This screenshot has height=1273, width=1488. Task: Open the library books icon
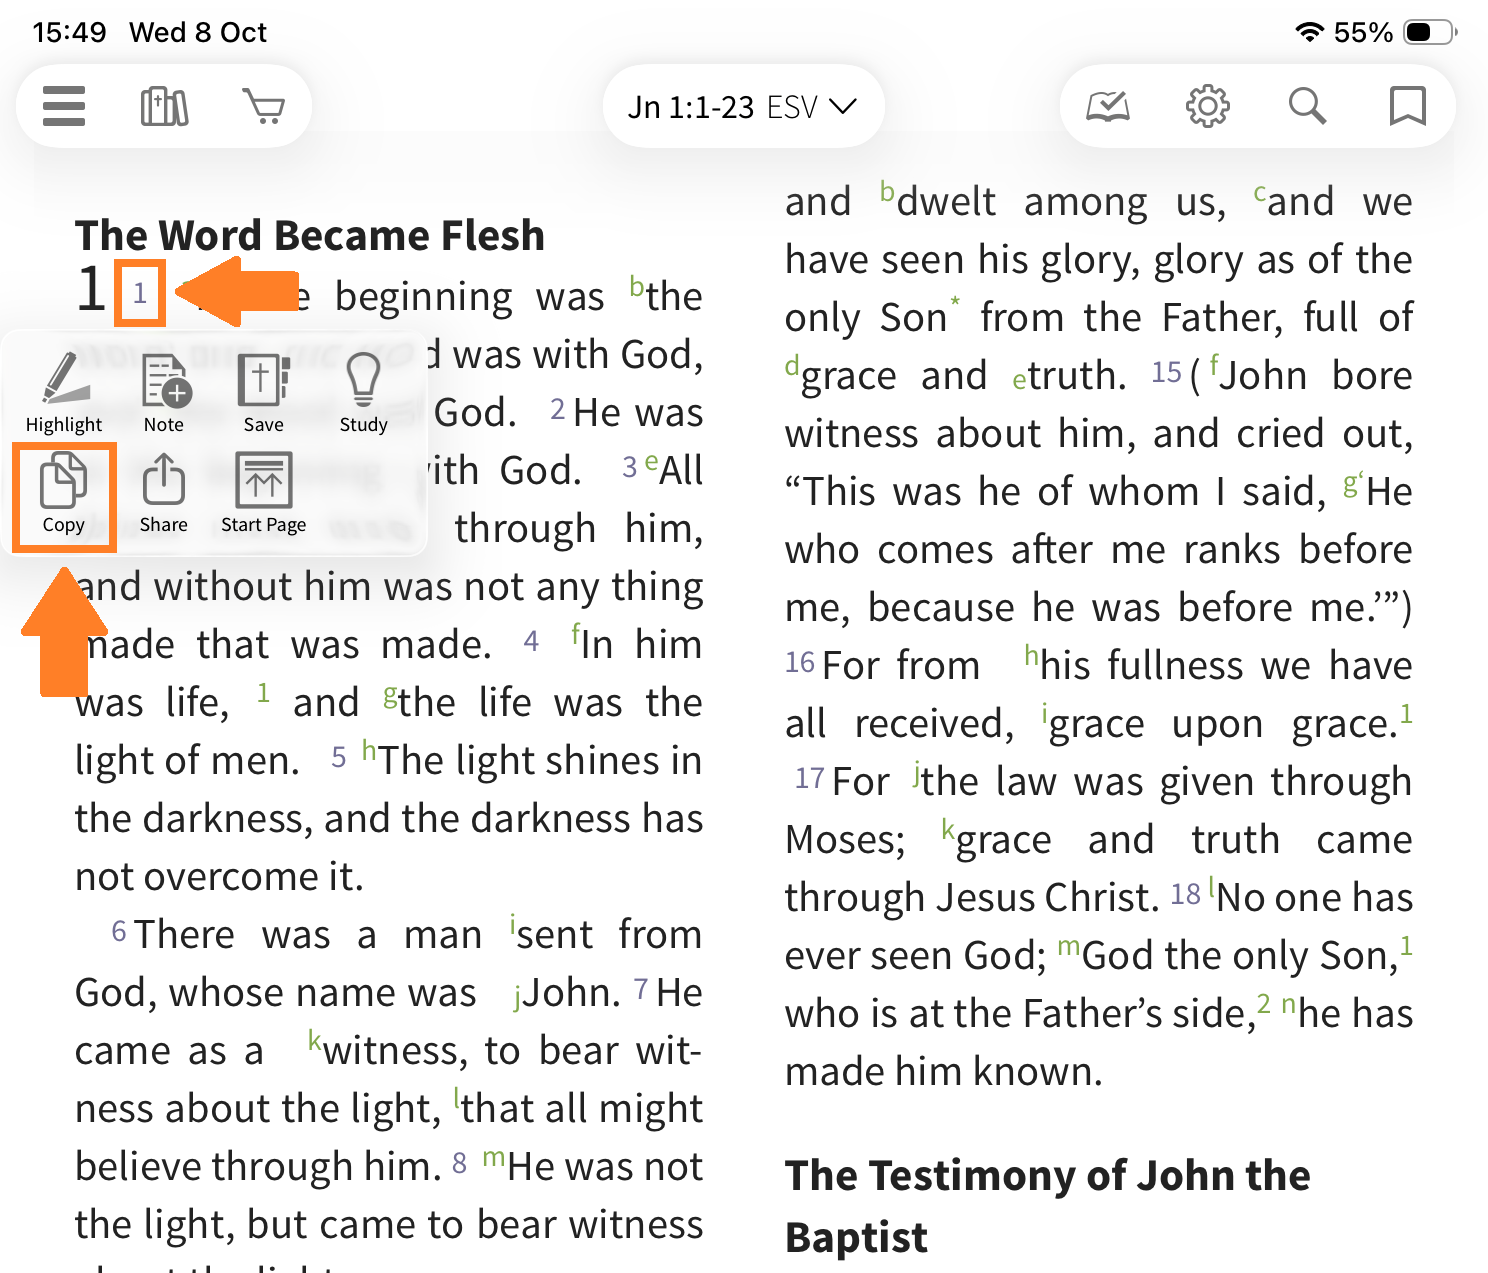164,106
